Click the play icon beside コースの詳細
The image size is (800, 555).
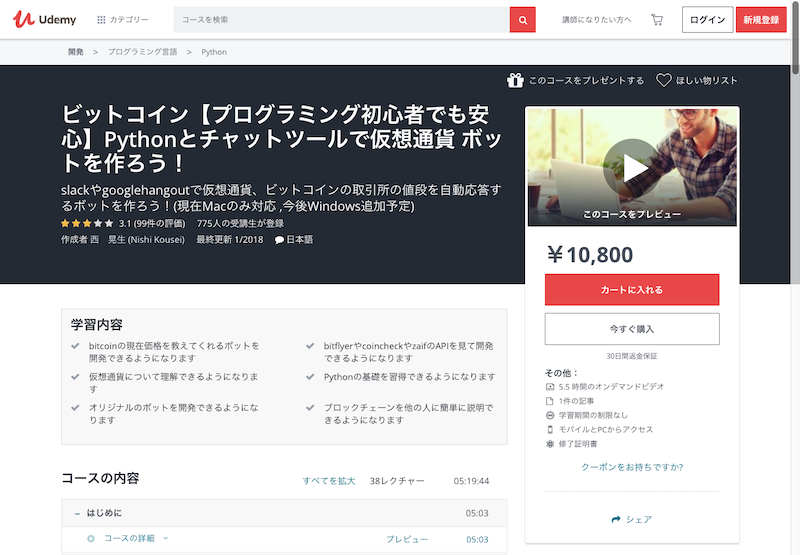tap(91, 539)
